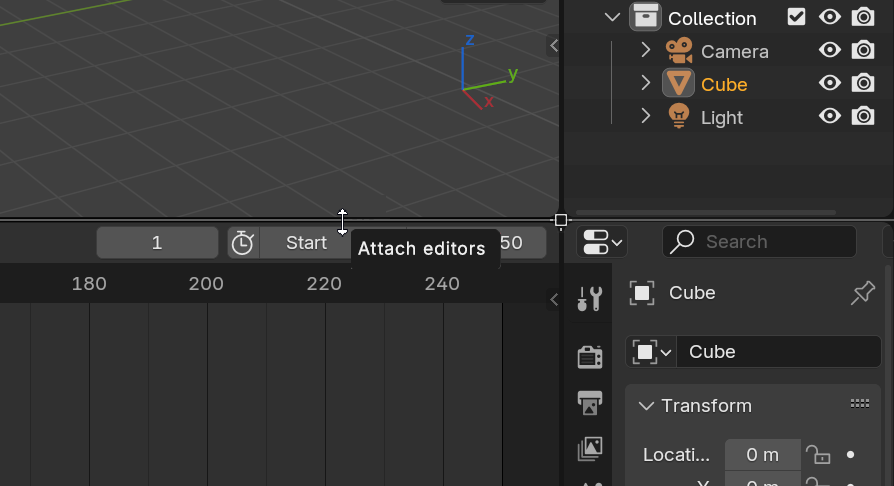Toggle Light render camera icon
This screenshot has height=486, width=894.
pos(863,116)
